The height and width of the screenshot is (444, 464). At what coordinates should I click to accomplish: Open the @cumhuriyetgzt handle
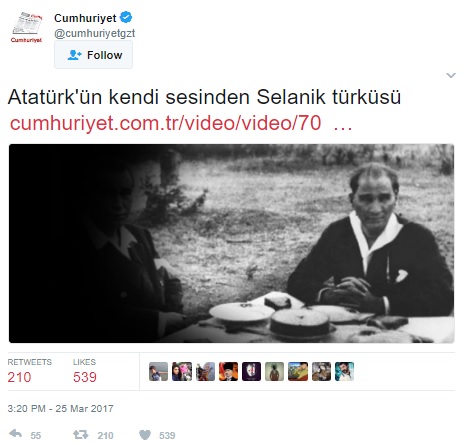[x=95, y=33]
